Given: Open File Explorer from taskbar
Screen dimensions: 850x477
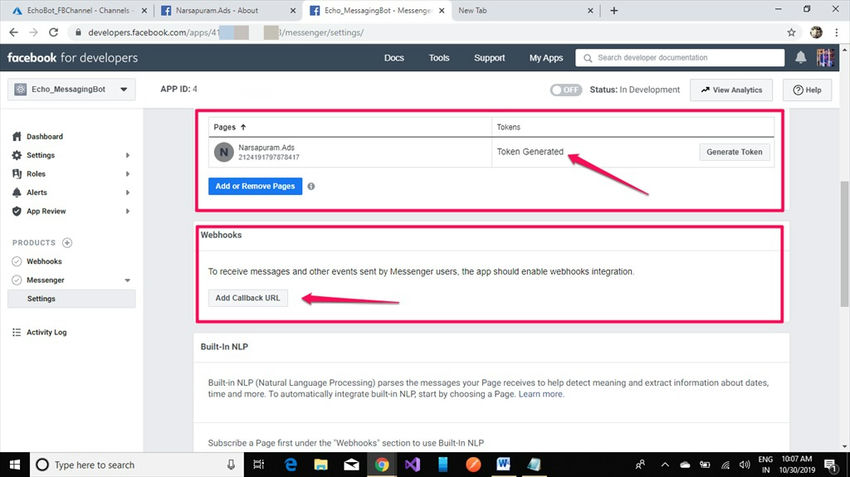Looking at the screenshot, I should pos(321,465).
